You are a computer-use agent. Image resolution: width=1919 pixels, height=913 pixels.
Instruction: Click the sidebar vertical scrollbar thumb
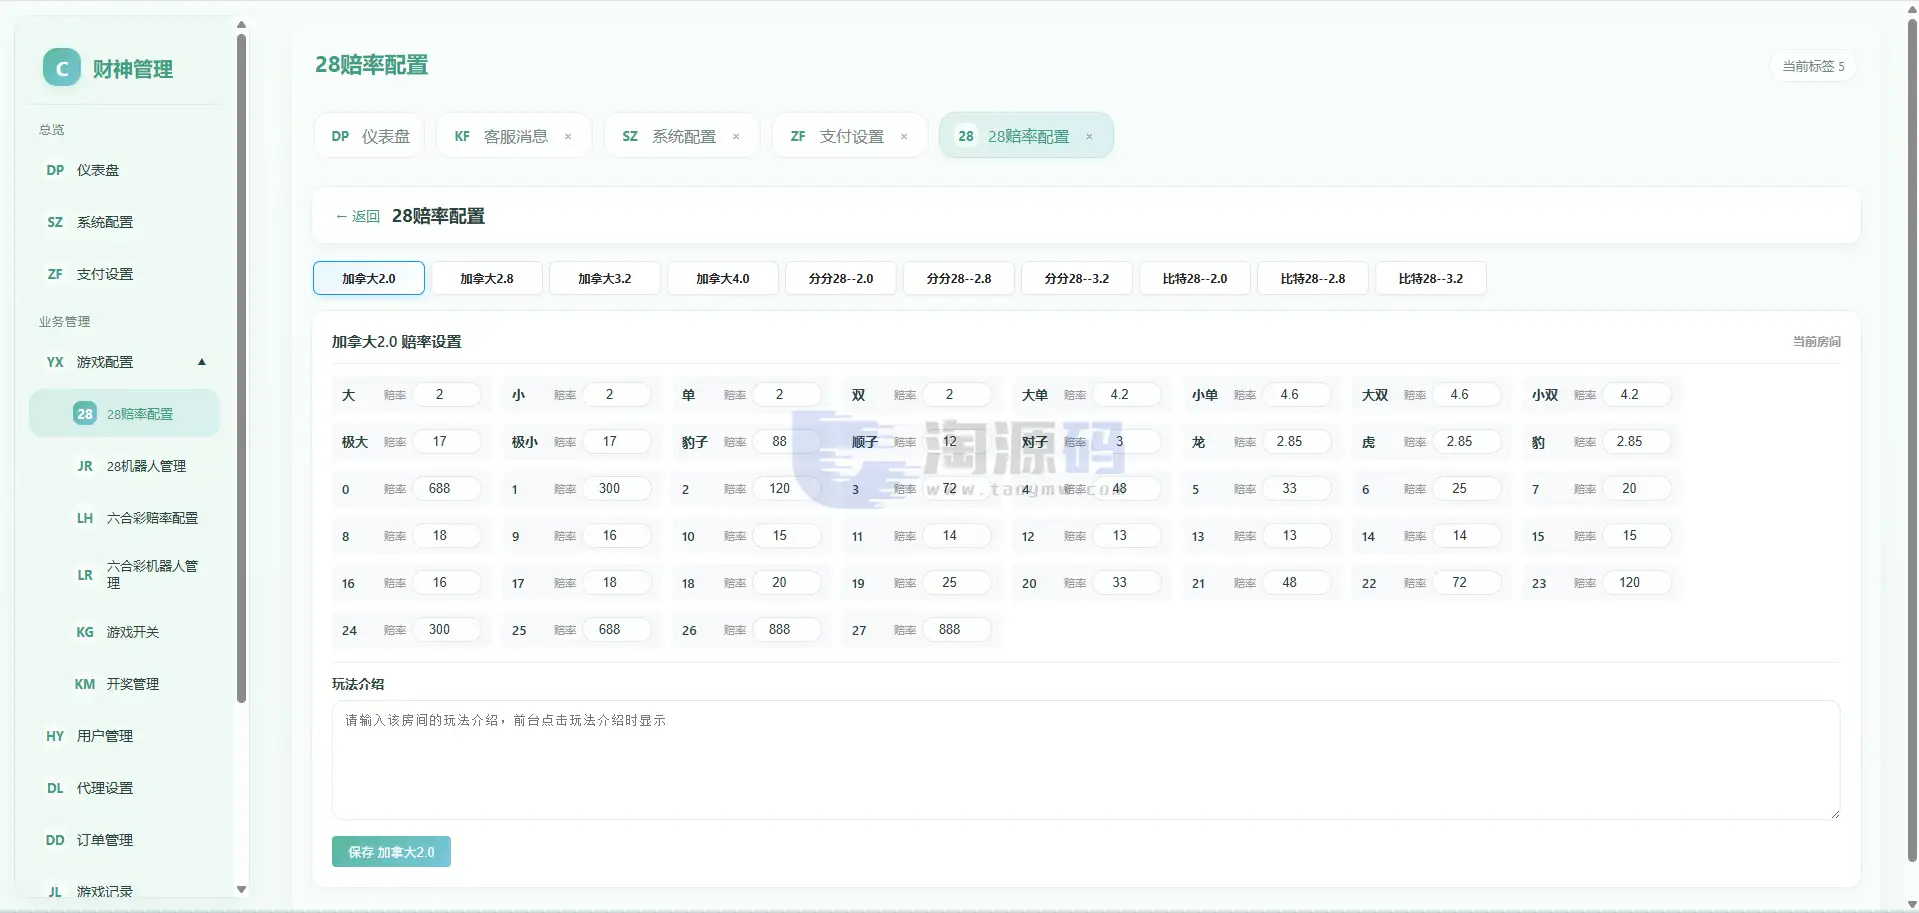pyautogui.click(x=241, y=368)
